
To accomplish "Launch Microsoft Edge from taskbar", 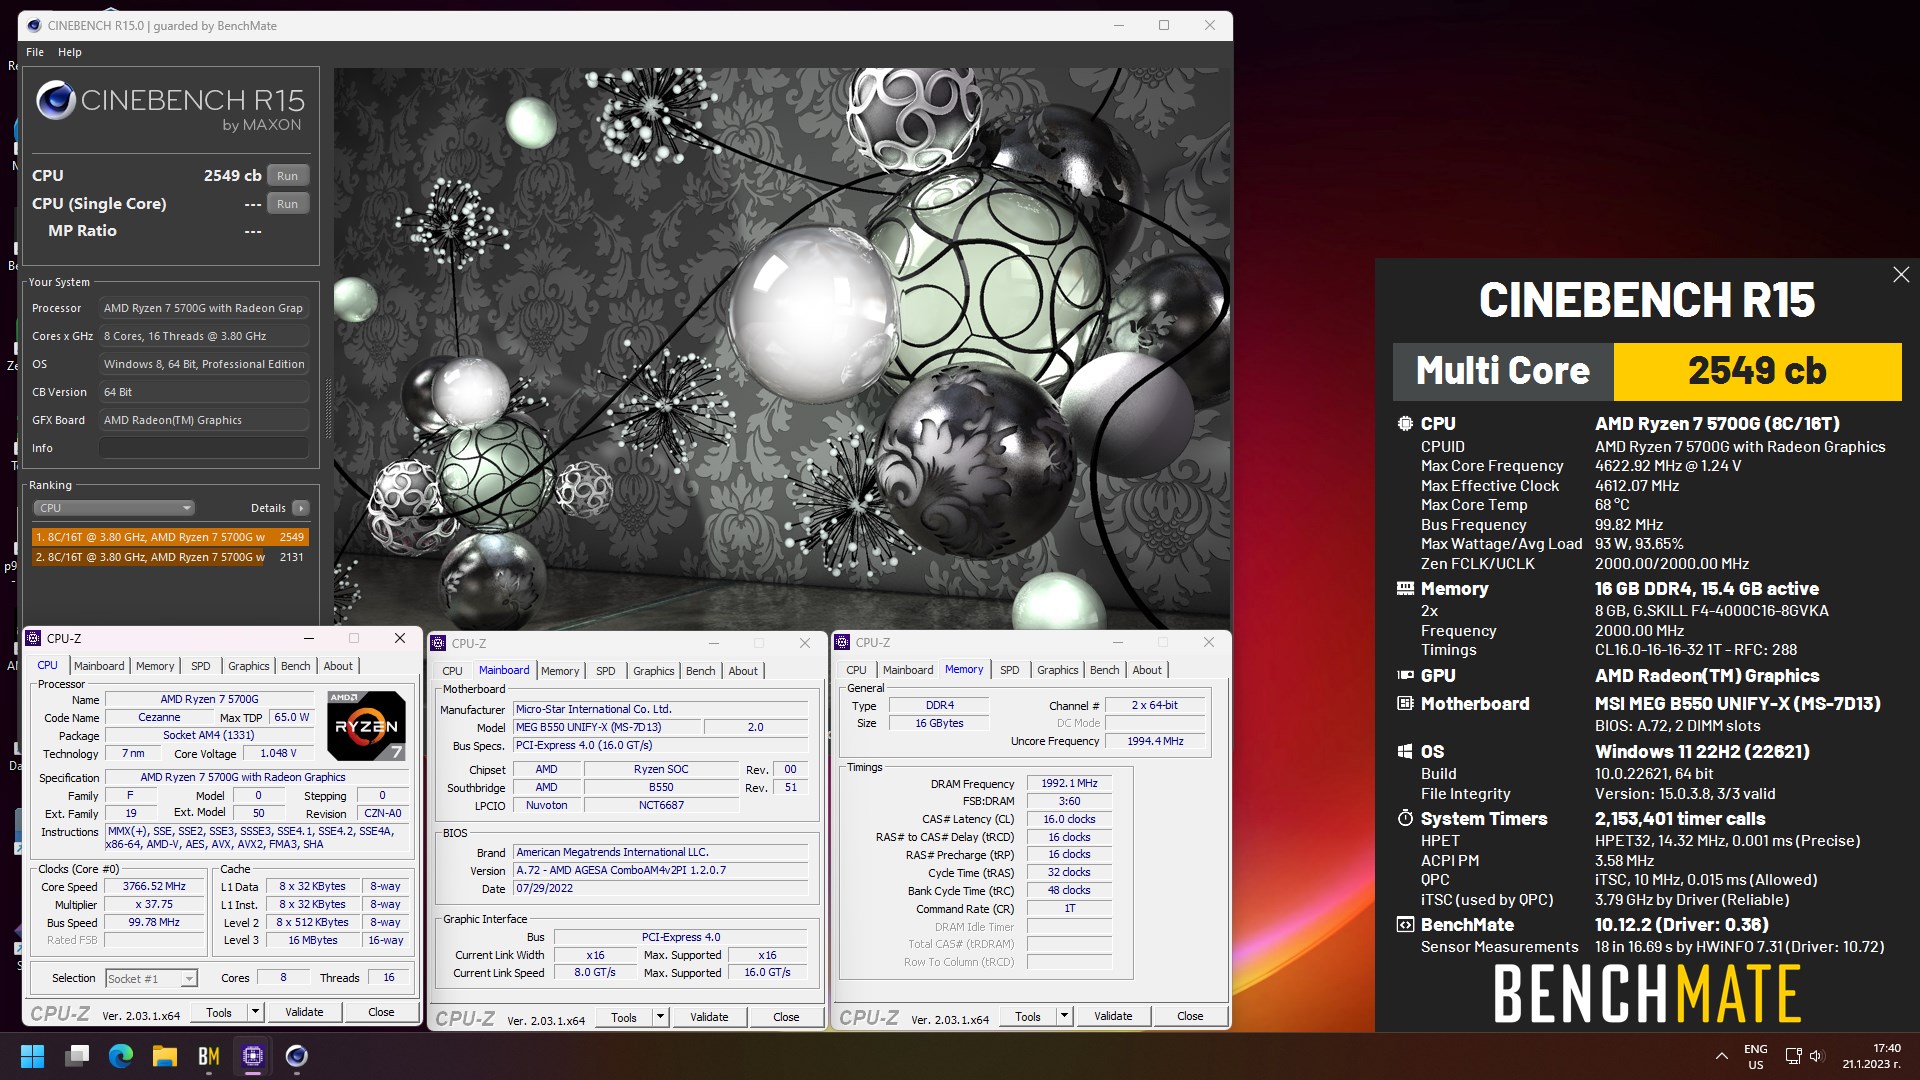I will pyautogui.click(x=121, y=1056).
